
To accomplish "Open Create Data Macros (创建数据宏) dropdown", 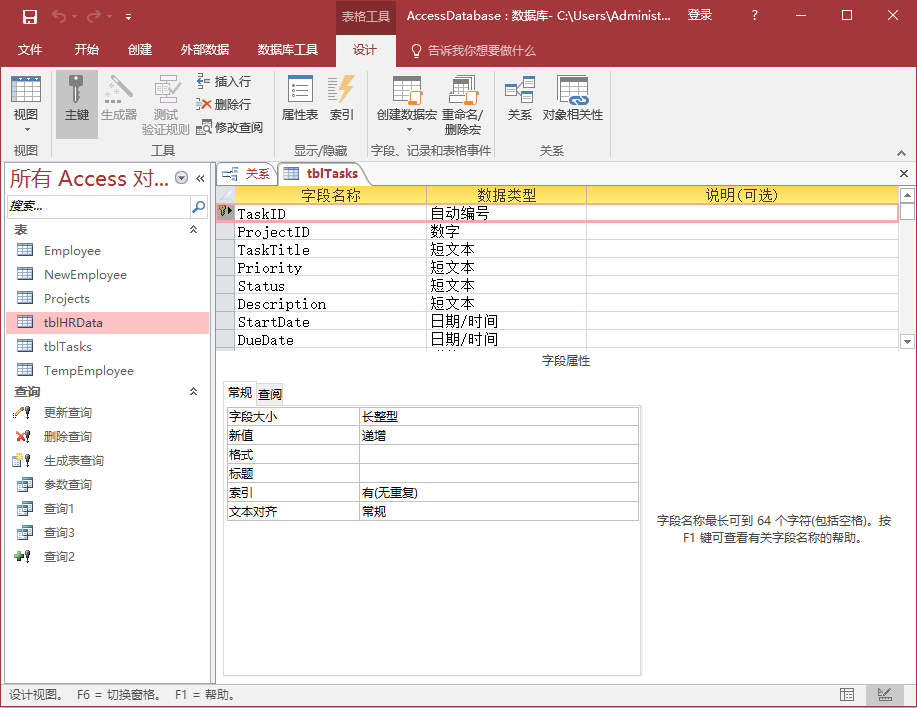I will pyautogui.click(x=407, y=129).
